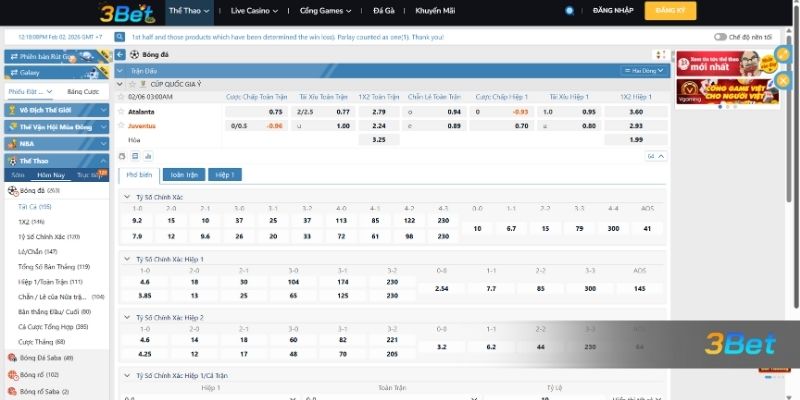Open the moi nhat news banner
This screenshot has height=400, width=800.
[728, 63]
